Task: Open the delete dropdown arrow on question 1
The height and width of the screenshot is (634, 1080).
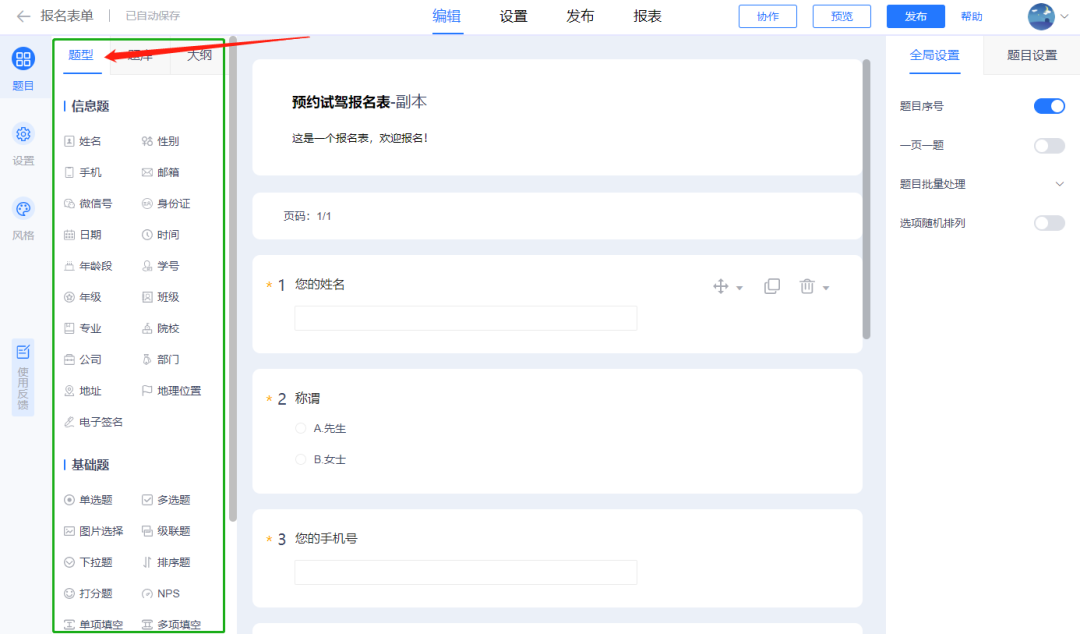Action: [826, 288]
